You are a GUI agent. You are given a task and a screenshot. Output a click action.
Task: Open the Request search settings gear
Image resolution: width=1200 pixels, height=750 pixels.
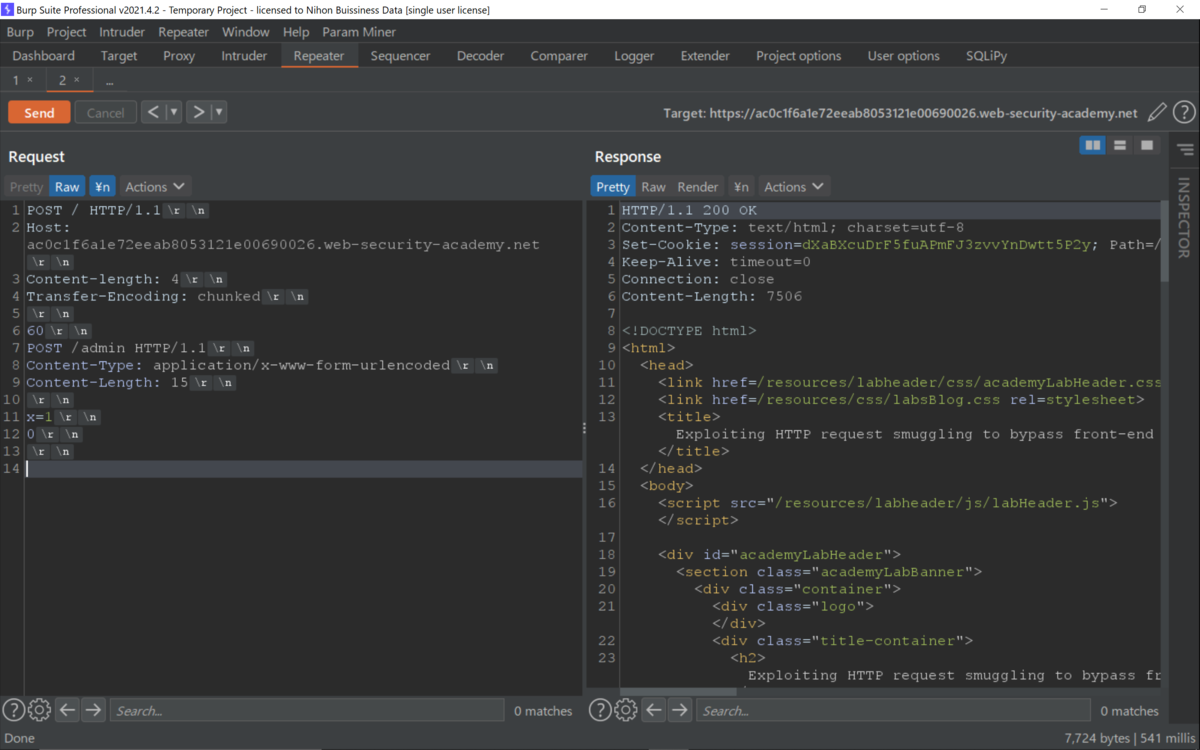(x=39, y=710)
